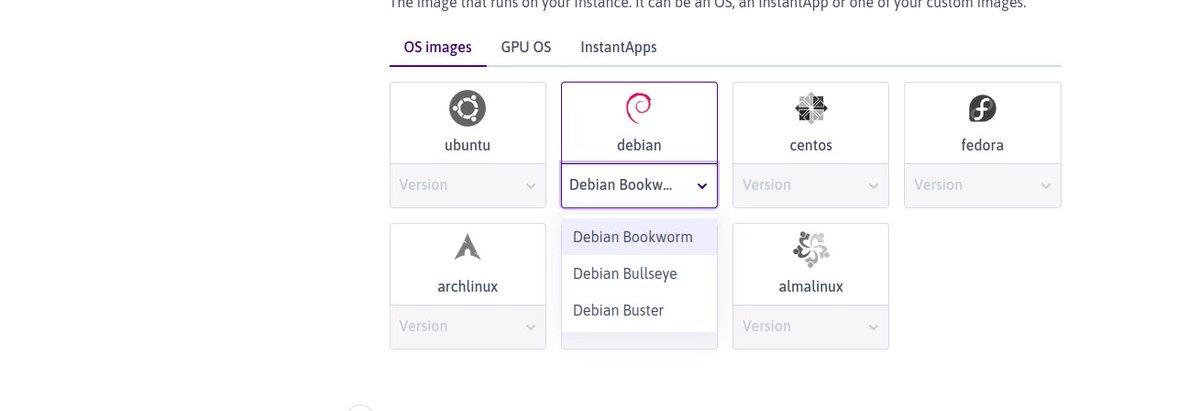Switch to the GPU OS tab

pyautogui.click(x=526, y=47)
